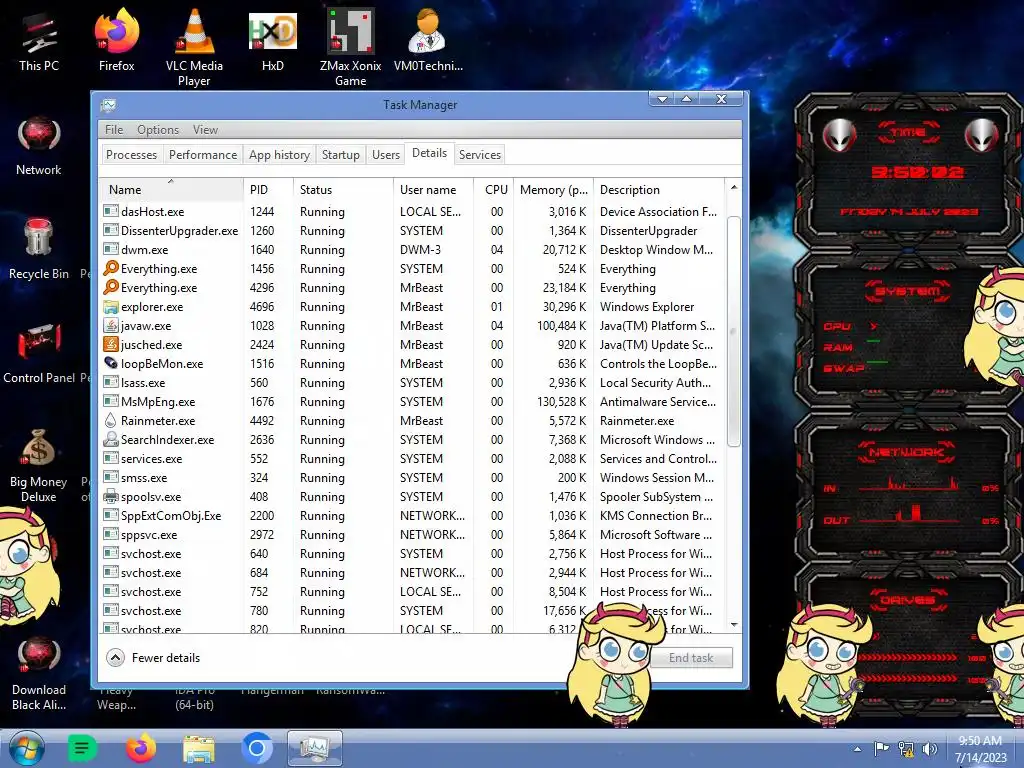Select the javaw.exe process icon
This screenshot has height=768, width=1024.
(x=111, y=325)
